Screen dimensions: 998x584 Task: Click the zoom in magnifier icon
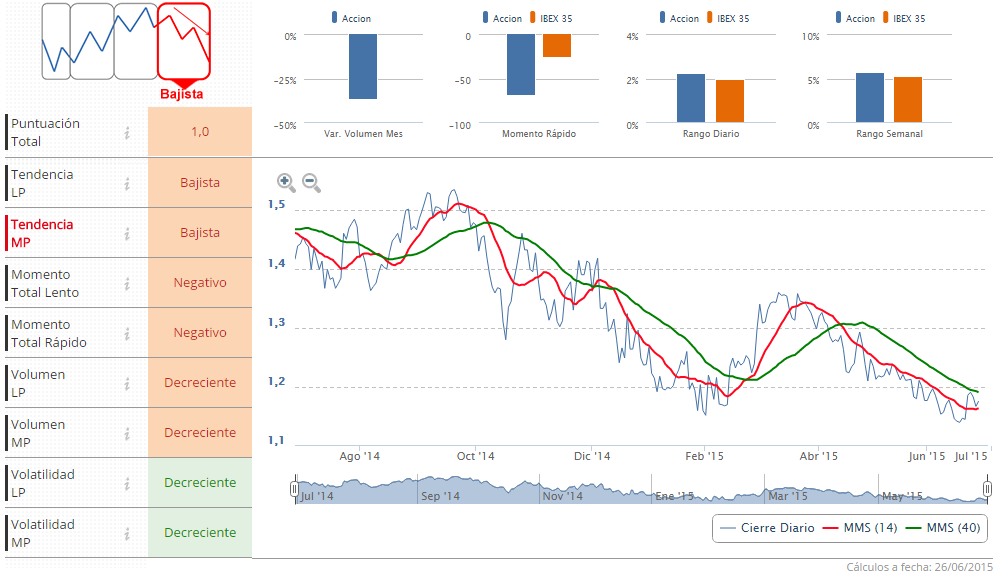point(286,182)
